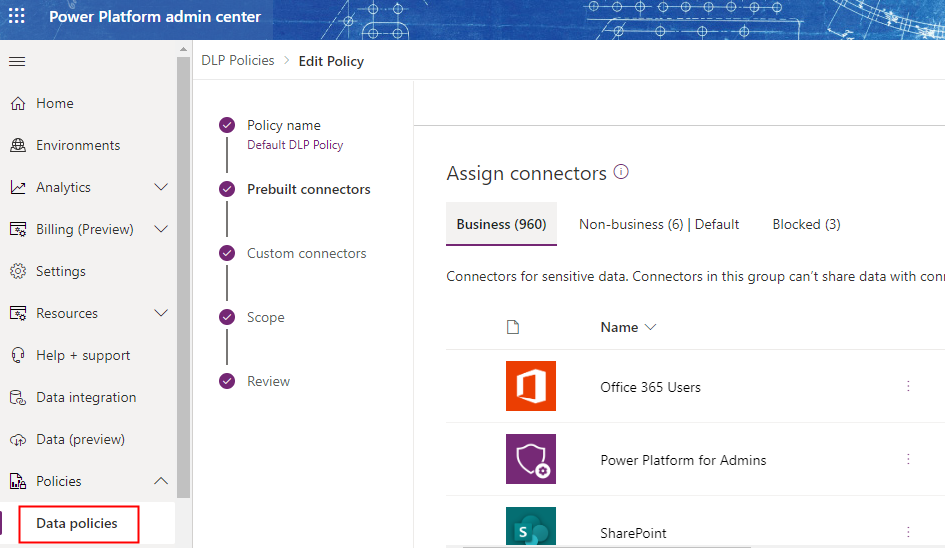
Task: Click the Assign connectors info icon
Action: 621,172
